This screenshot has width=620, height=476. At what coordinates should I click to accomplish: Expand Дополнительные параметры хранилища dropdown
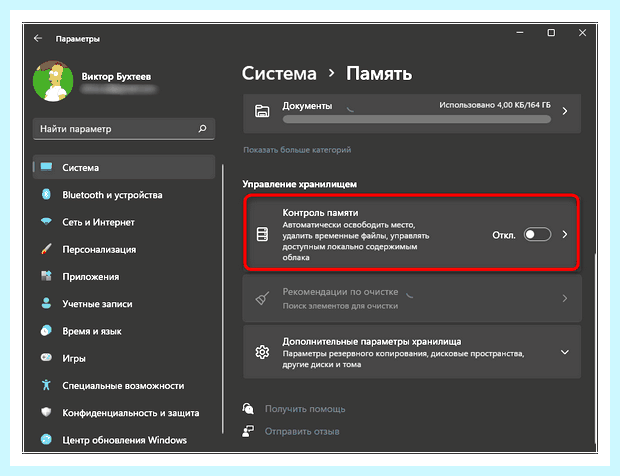pos(565,352)
